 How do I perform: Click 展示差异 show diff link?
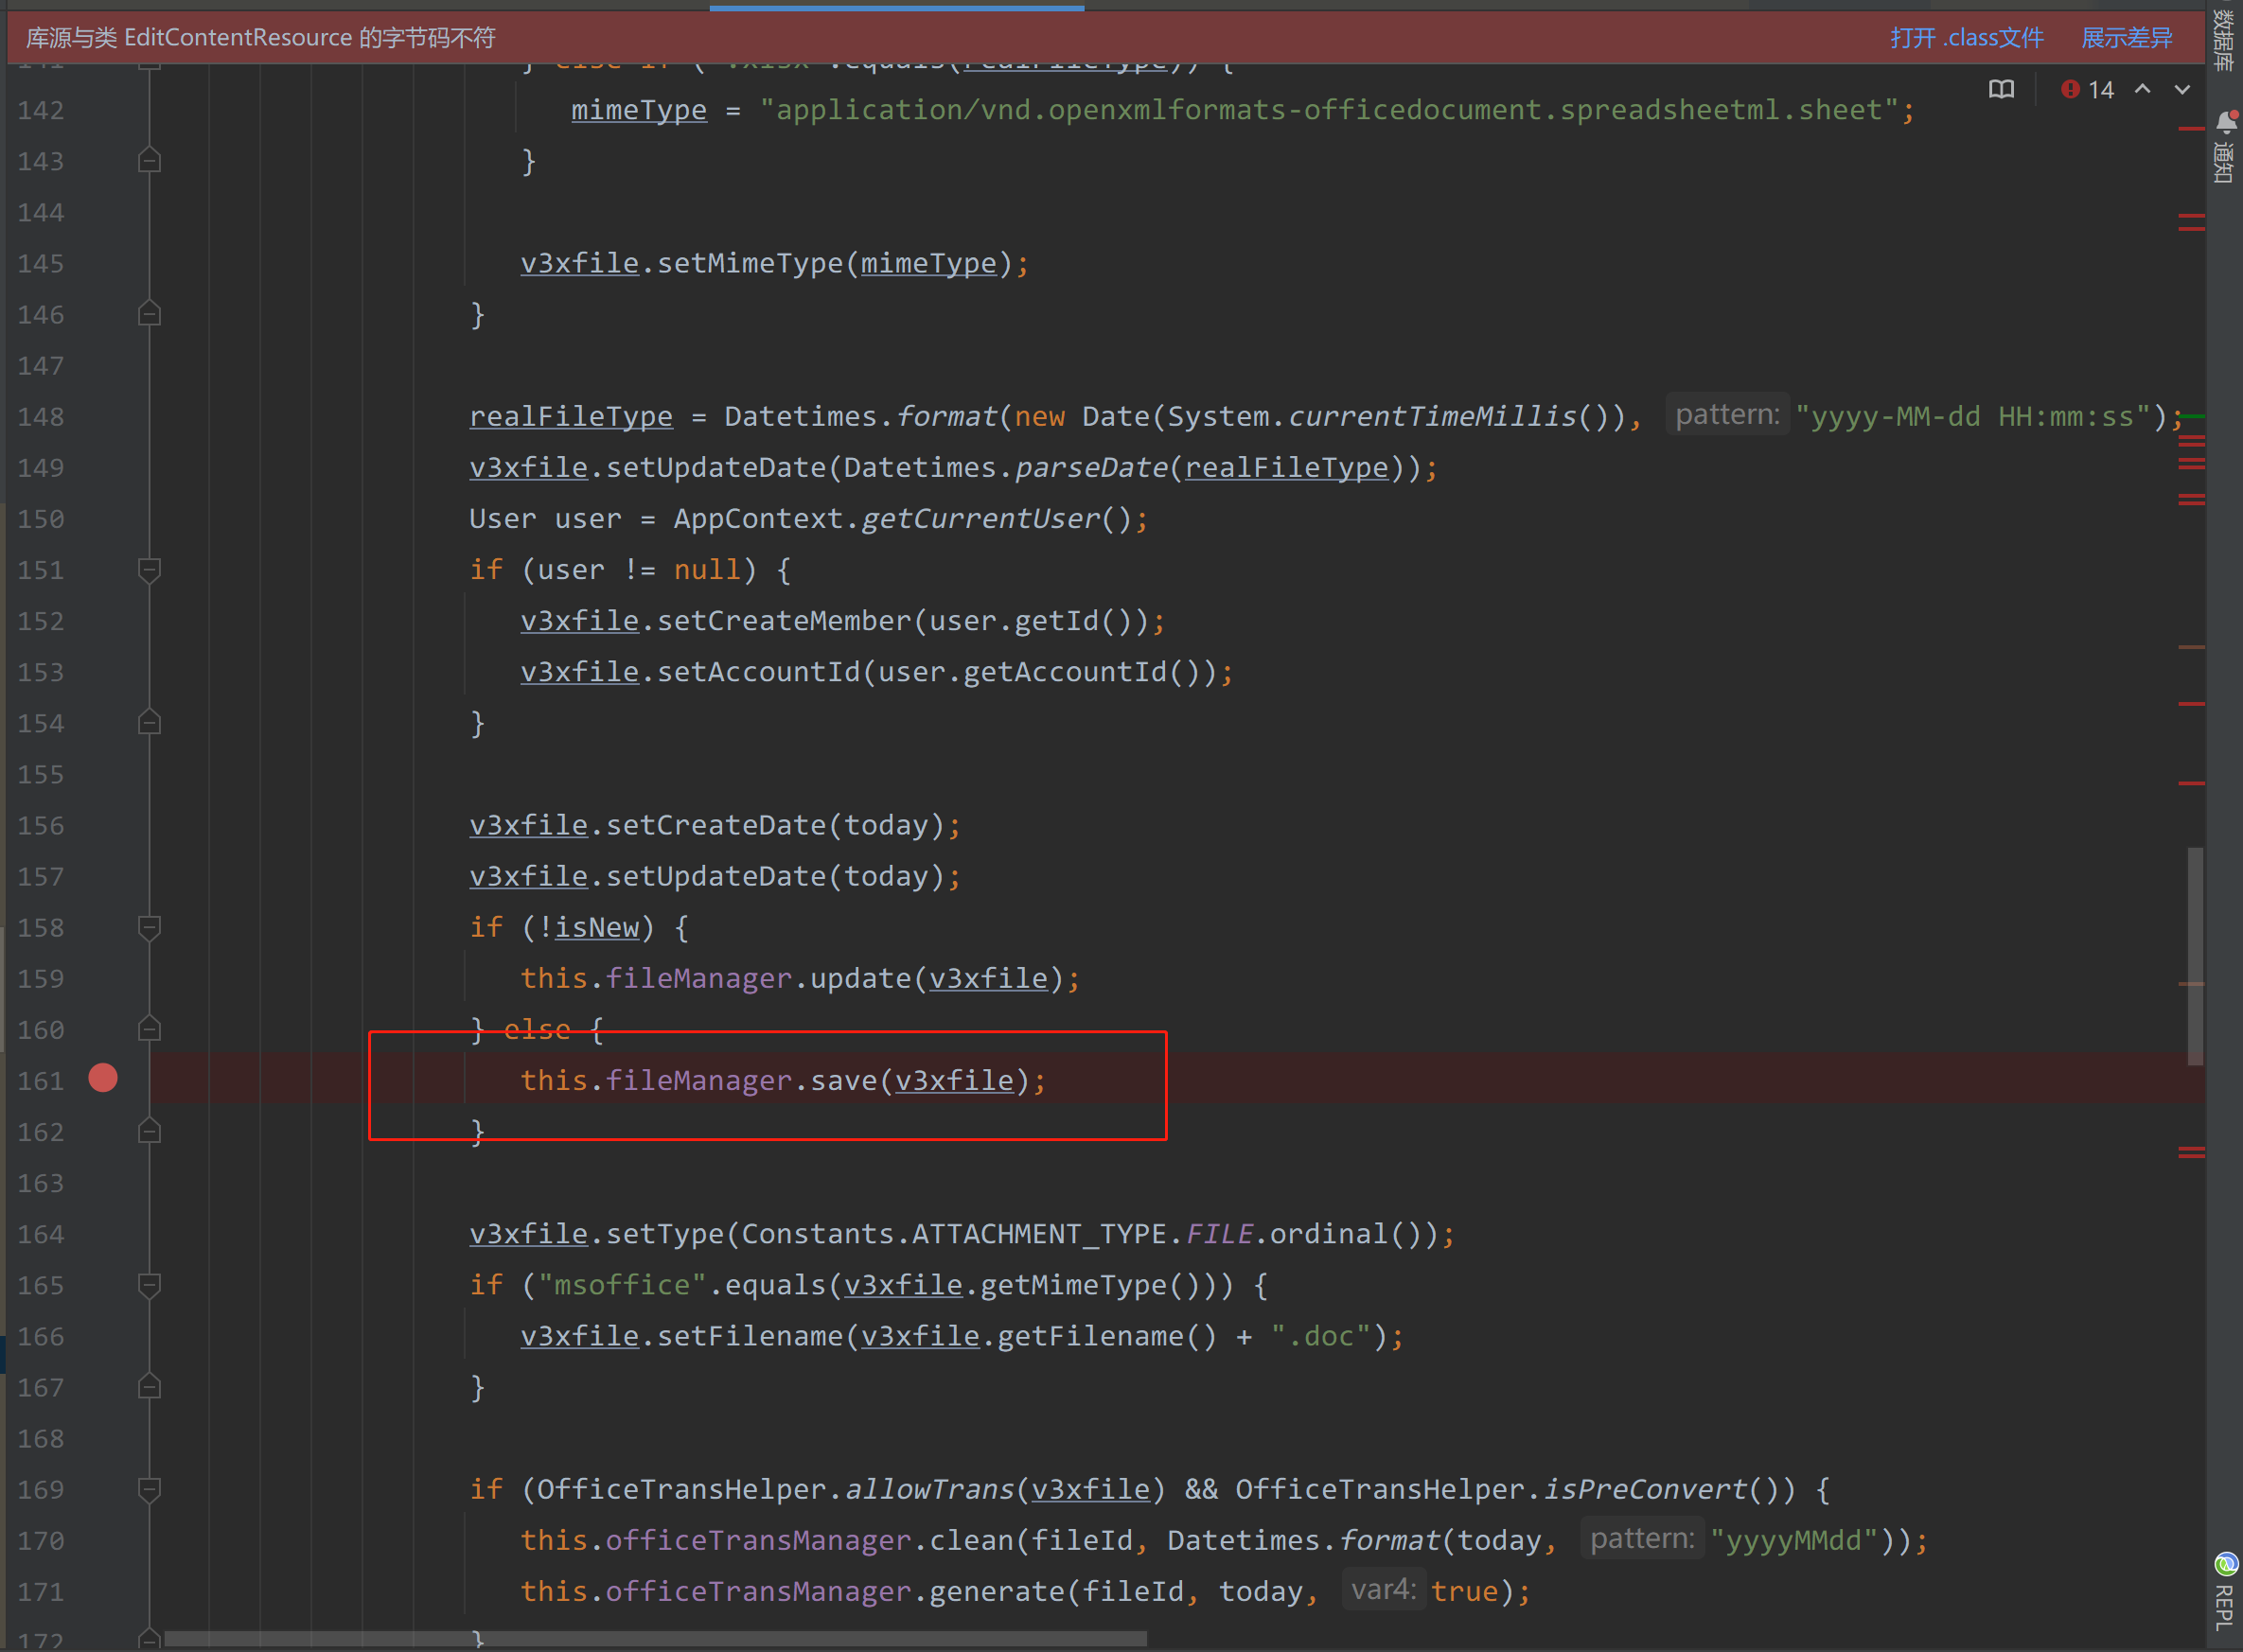coord(2126,38)
